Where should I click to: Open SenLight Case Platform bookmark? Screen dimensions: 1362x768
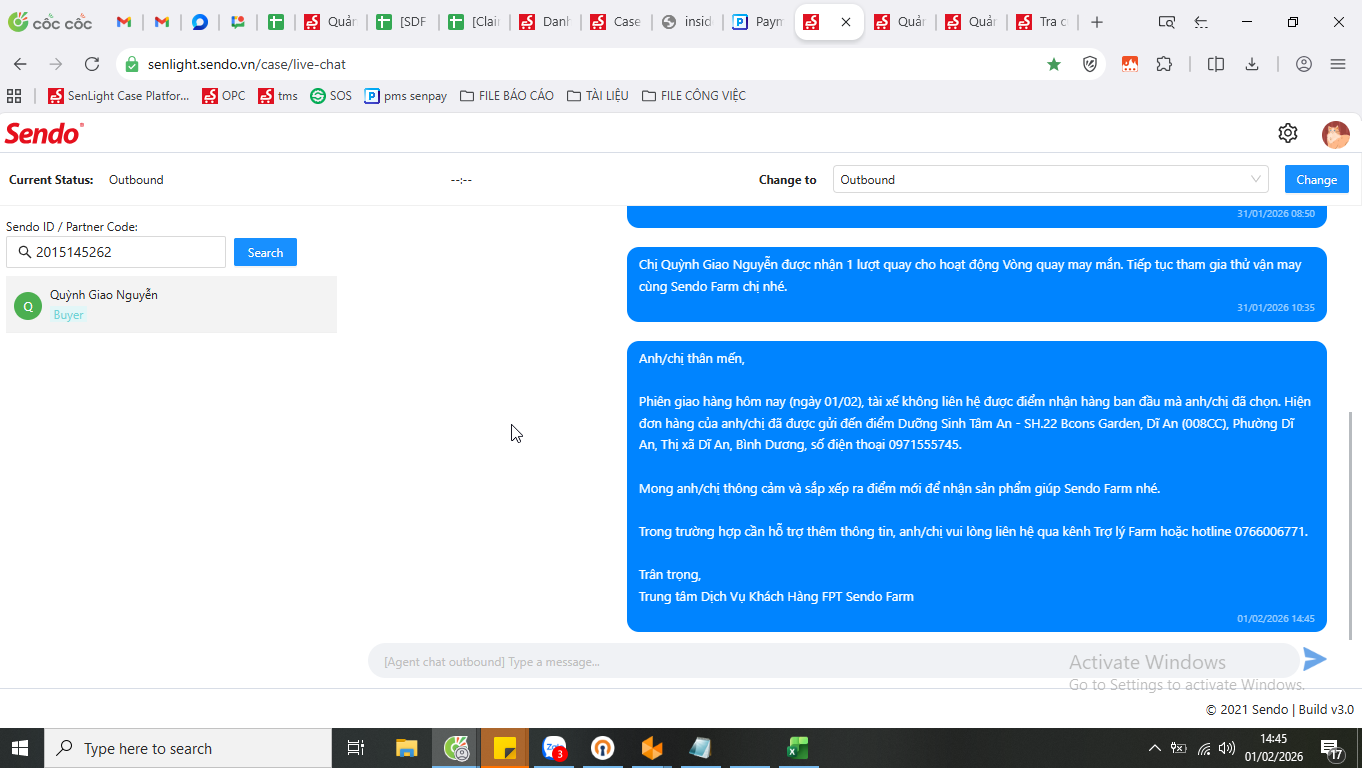pos(118,96)
